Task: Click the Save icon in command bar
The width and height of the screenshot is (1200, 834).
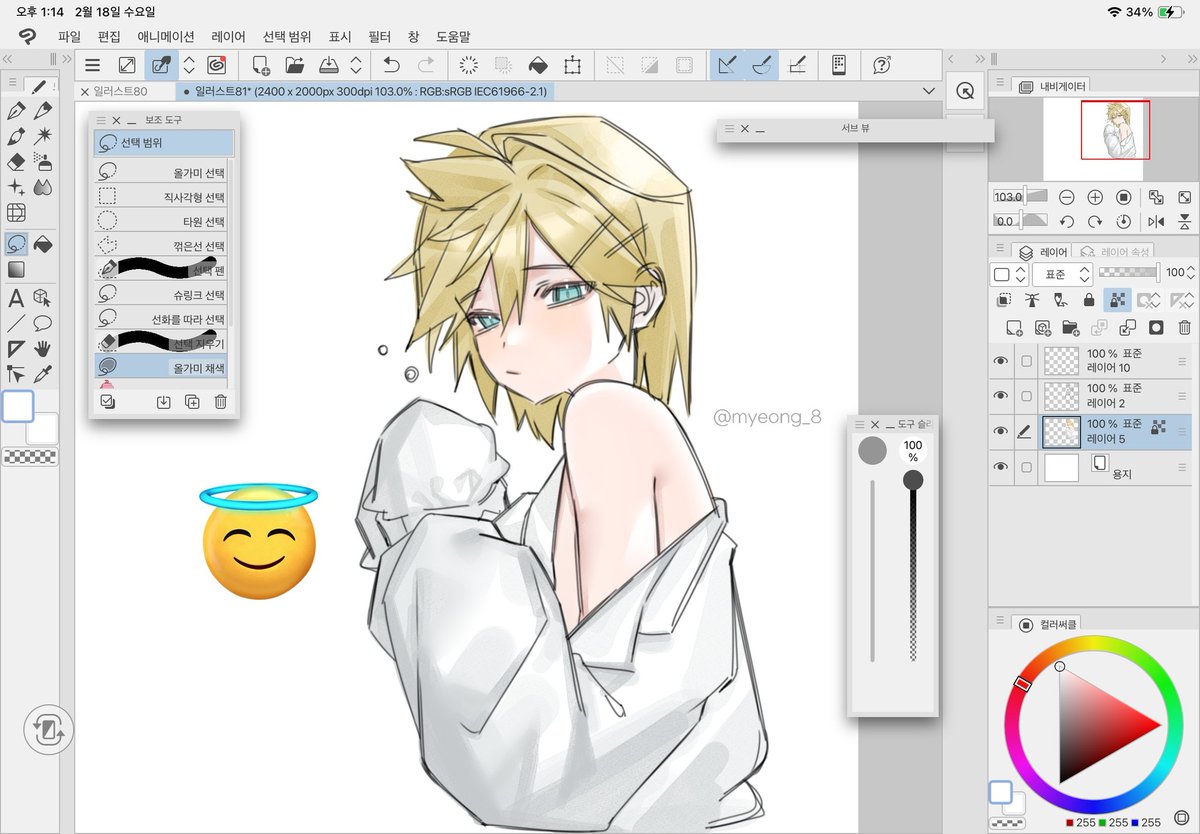Action: pos(328,65)
